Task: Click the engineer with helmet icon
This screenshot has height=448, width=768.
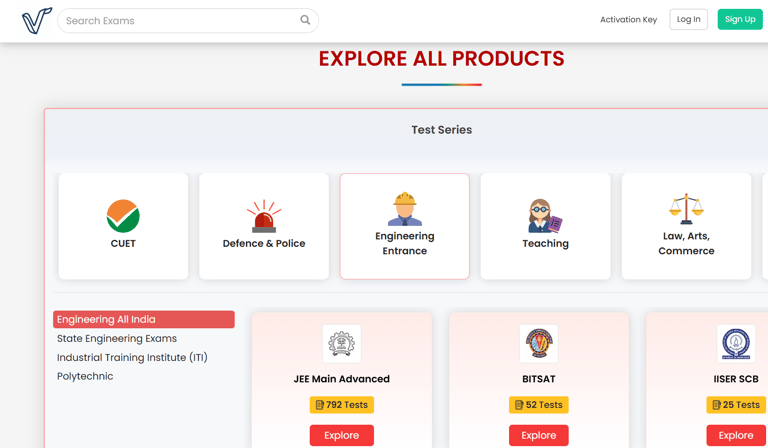Action: pyautogui.click(x=405, y=209)
